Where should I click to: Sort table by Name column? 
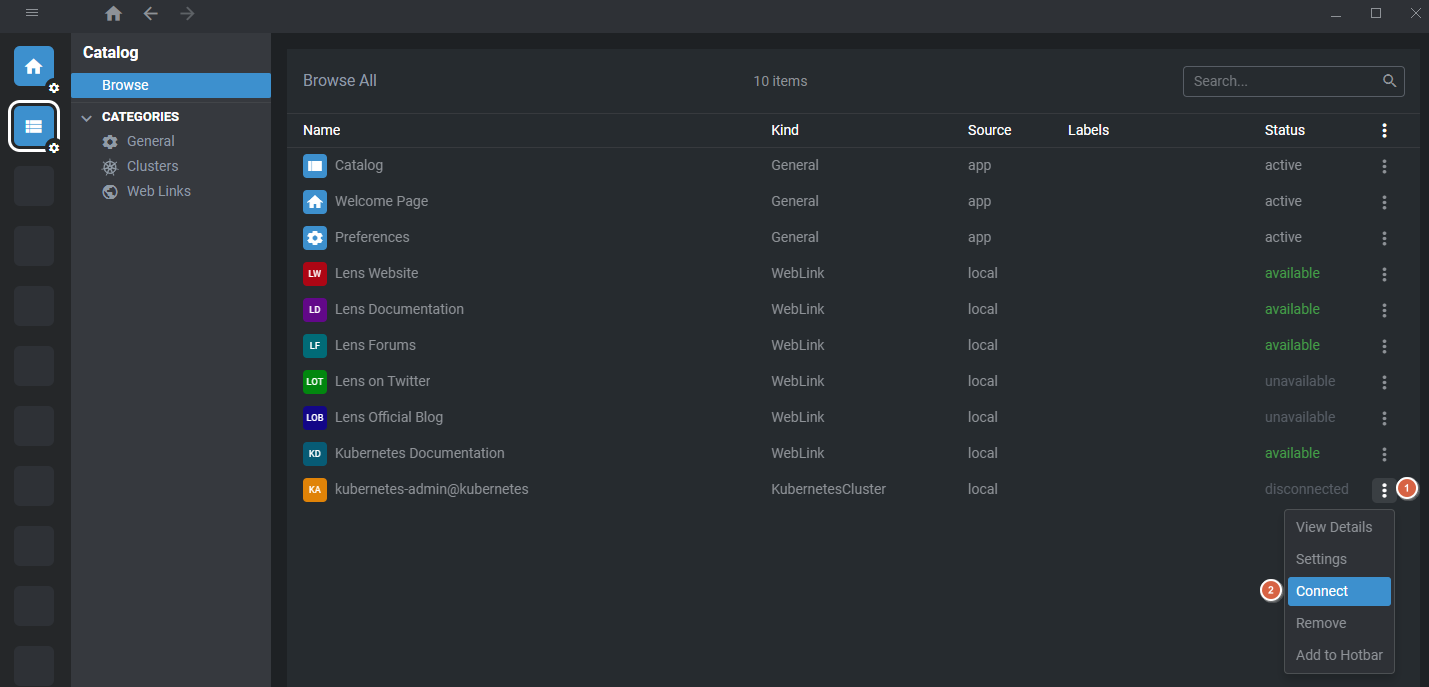pyautogui.click(x=322, y=130)
